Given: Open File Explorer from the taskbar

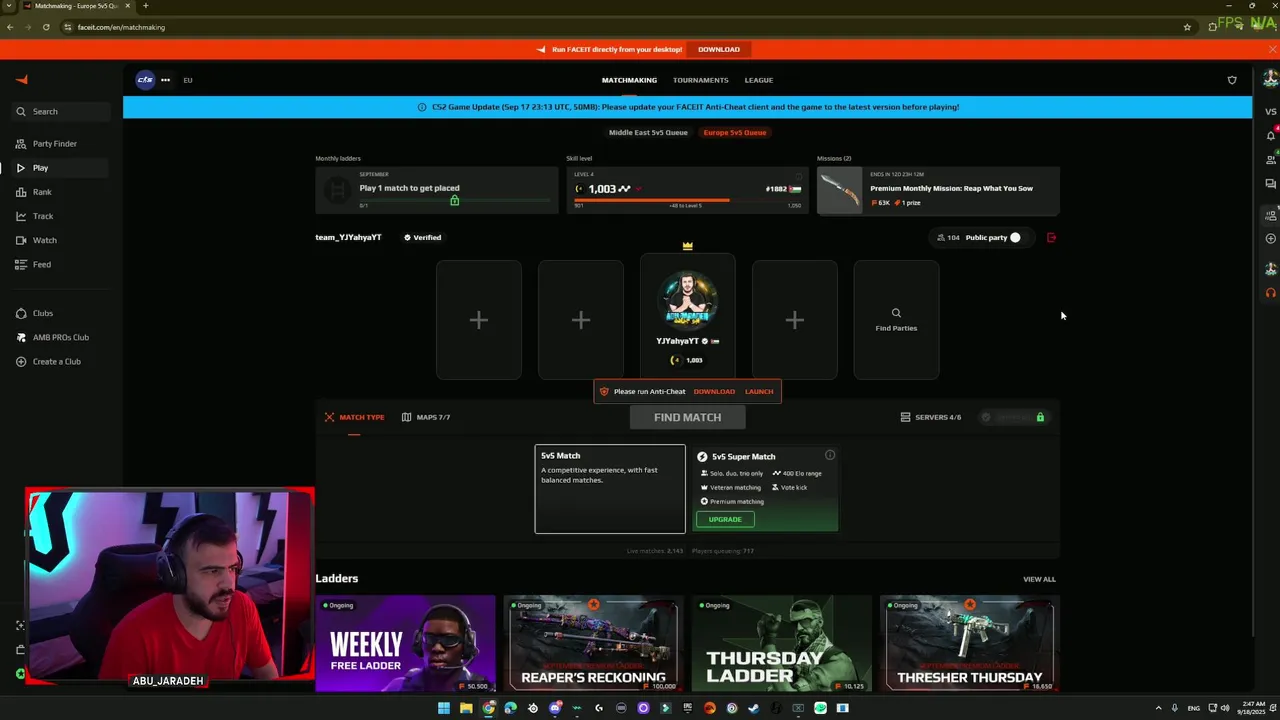Looking at the screenshot, I should click(466, 708).
